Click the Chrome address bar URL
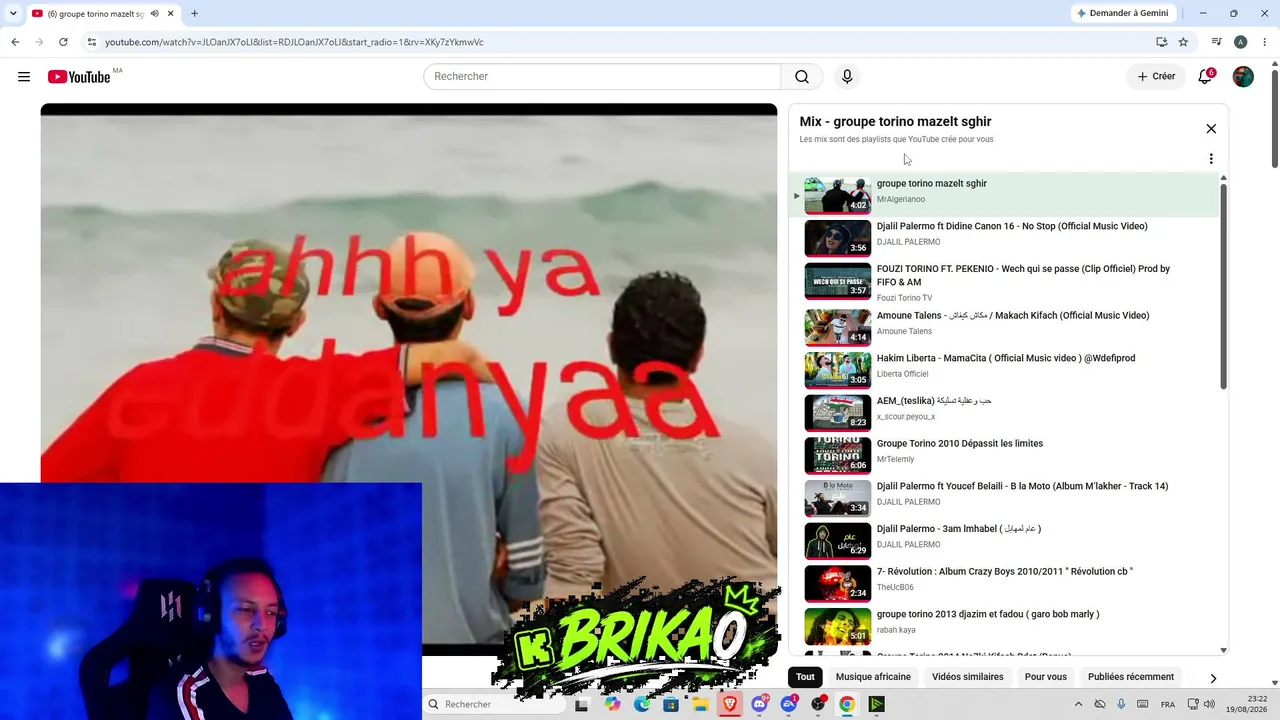 294,42
